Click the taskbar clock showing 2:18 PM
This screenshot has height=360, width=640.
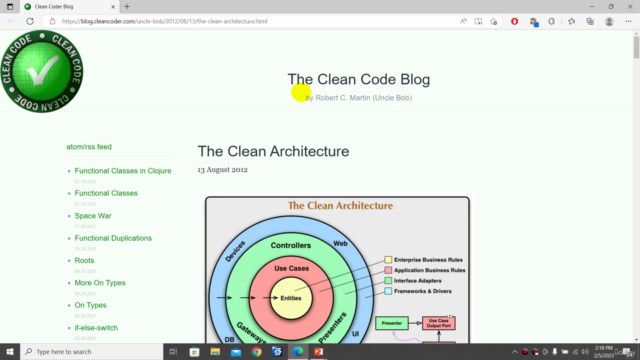click(604, 351)
